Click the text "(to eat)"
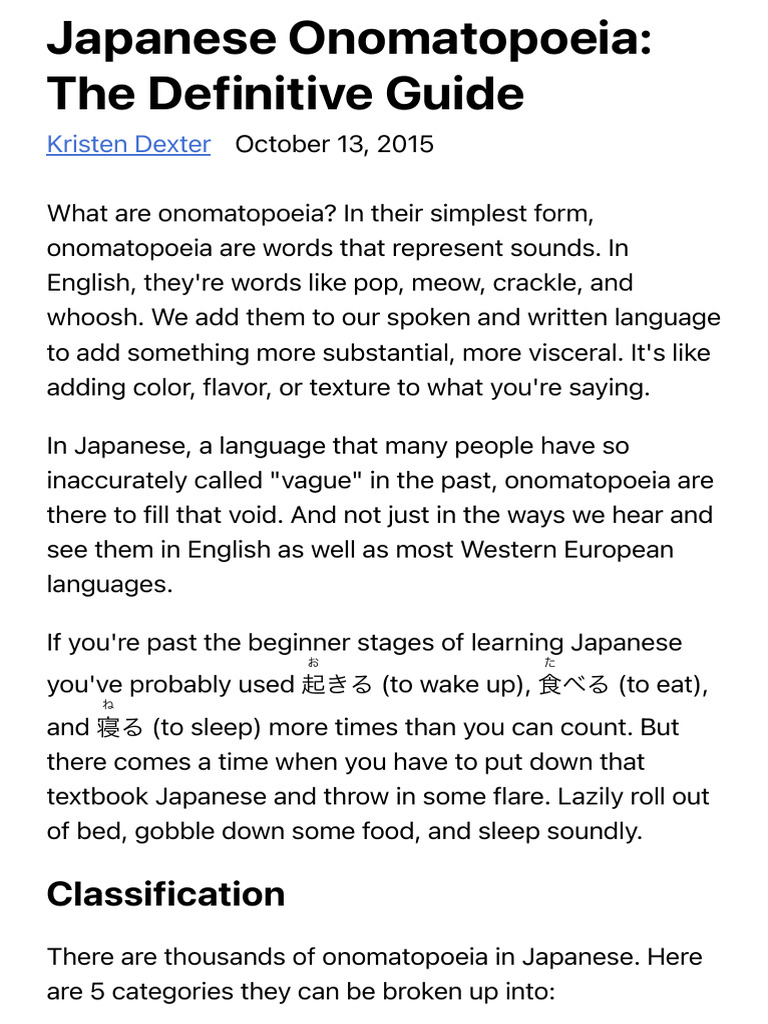 tap(663, 685)
